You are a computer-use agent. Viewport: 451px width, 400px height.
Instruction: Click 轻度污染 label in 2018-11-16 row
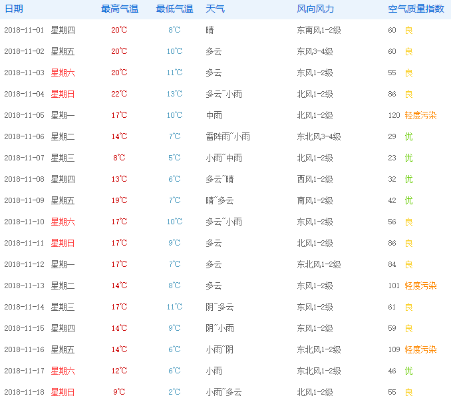pos(420,350)
